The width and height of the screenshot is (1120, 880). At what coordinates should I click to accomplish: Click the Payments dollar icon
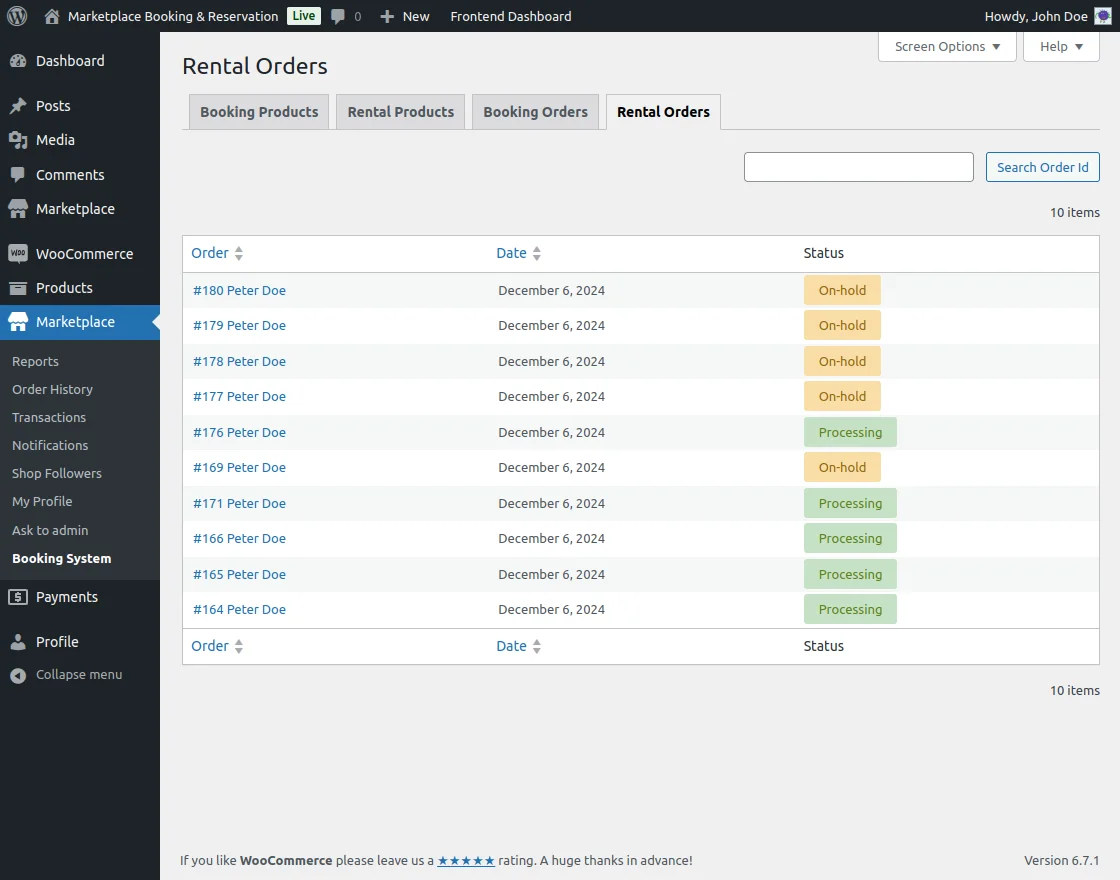pos(18,597)
